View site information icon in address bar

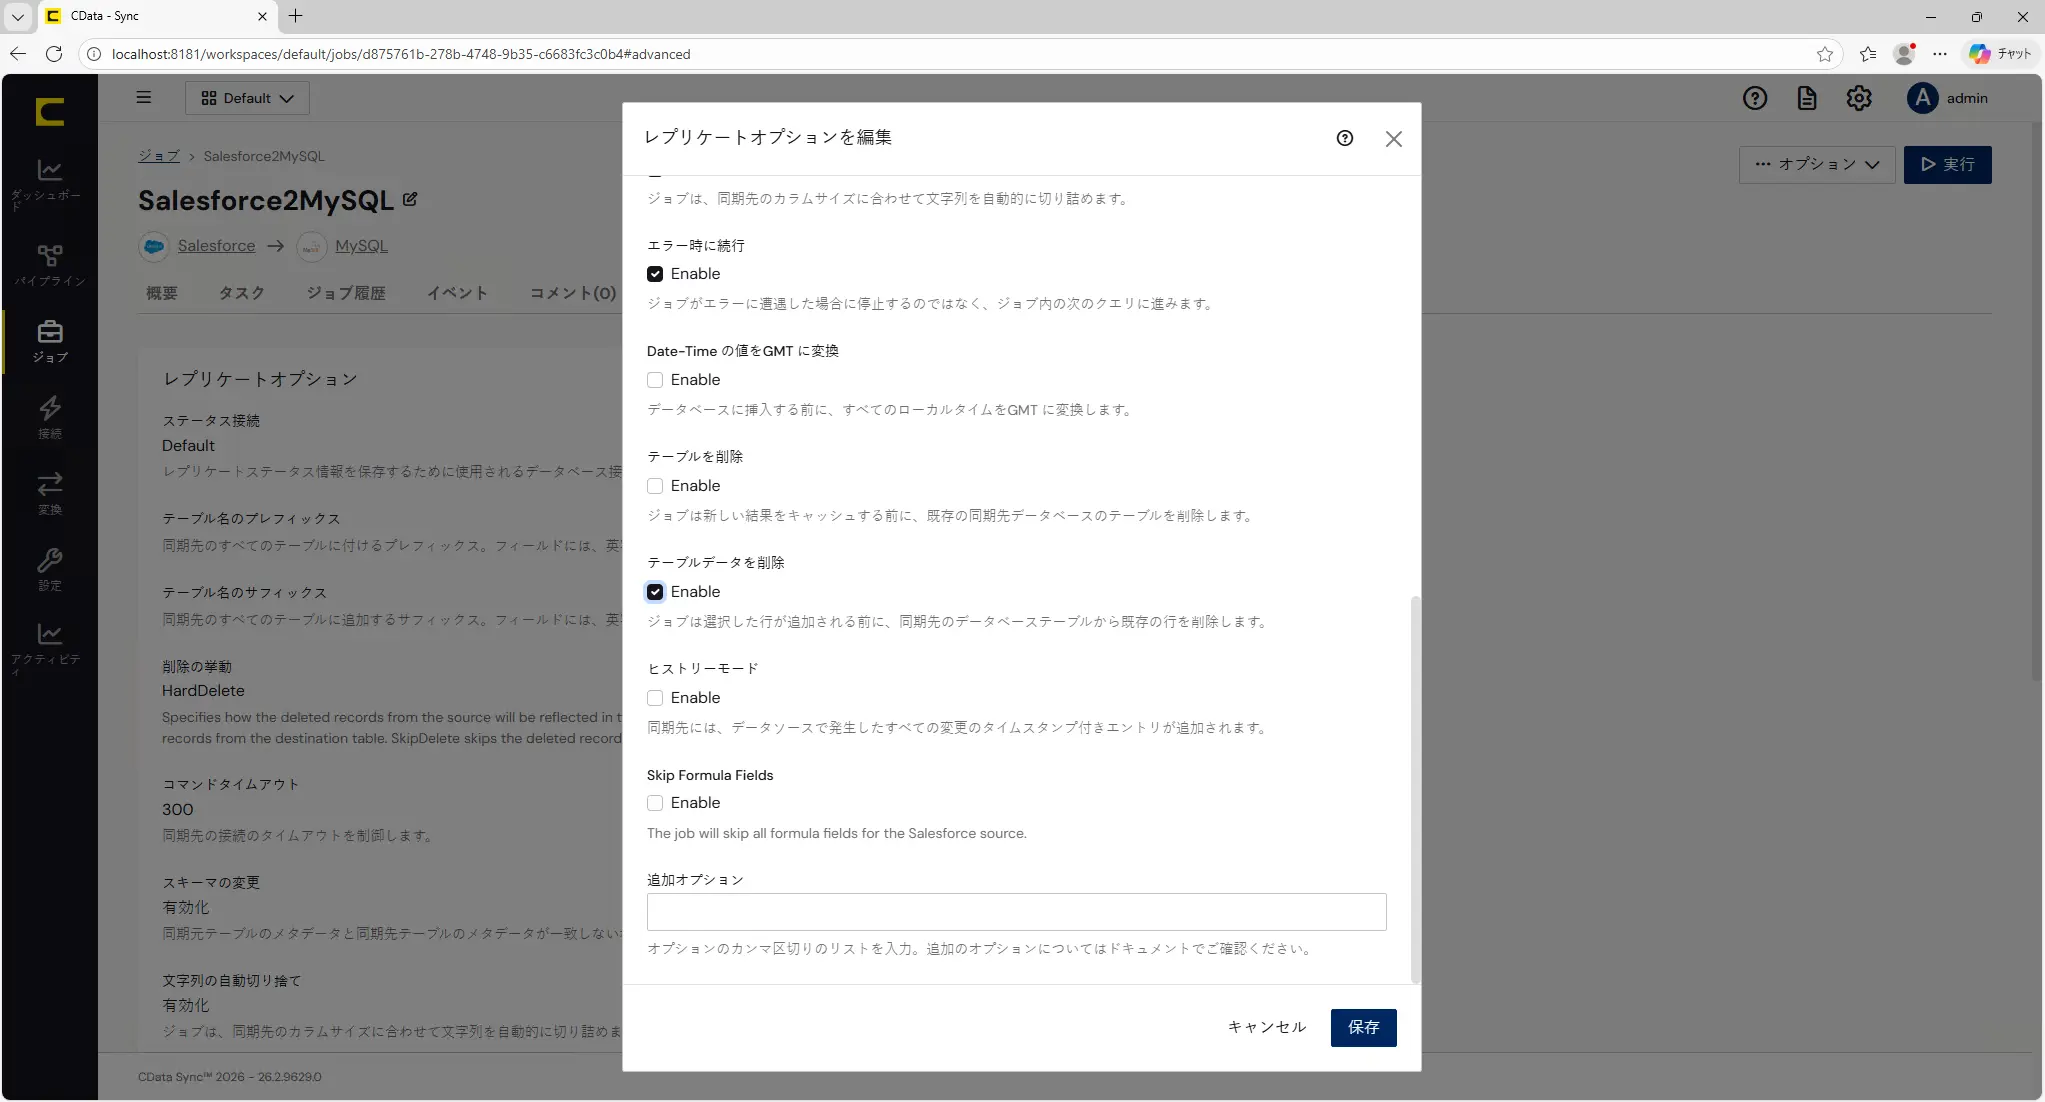pos(94,54)
